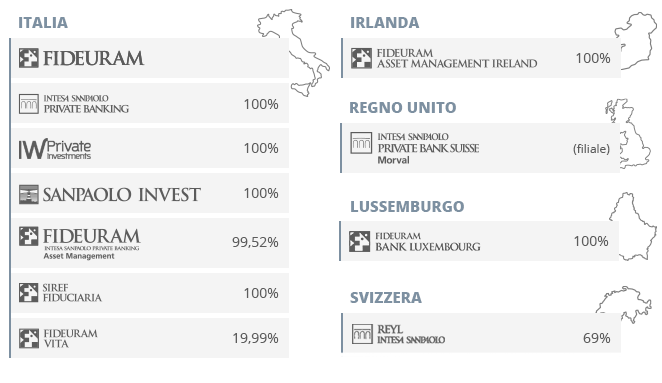Click the Intesa Sanpaolo Private Banking logo icon

29,104
